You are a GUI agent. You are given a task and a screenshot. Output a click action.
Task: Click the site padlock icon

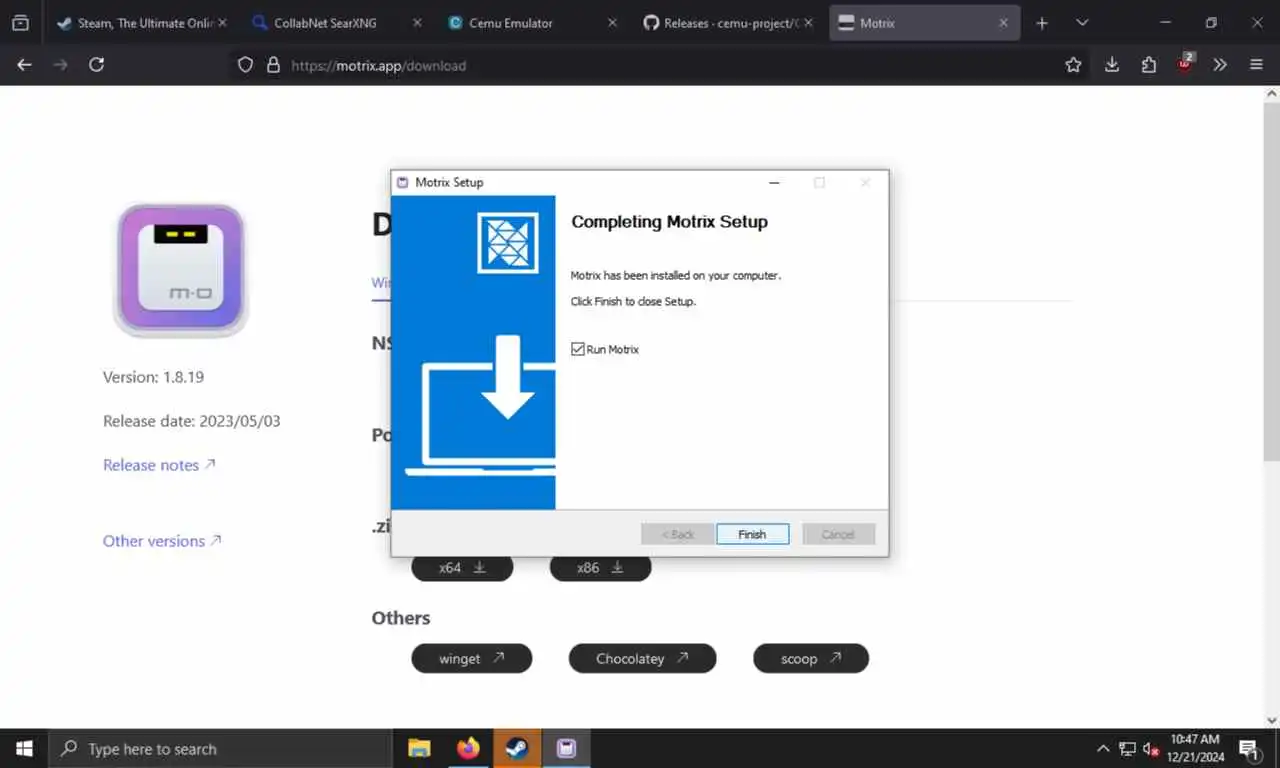click(273, 65)
